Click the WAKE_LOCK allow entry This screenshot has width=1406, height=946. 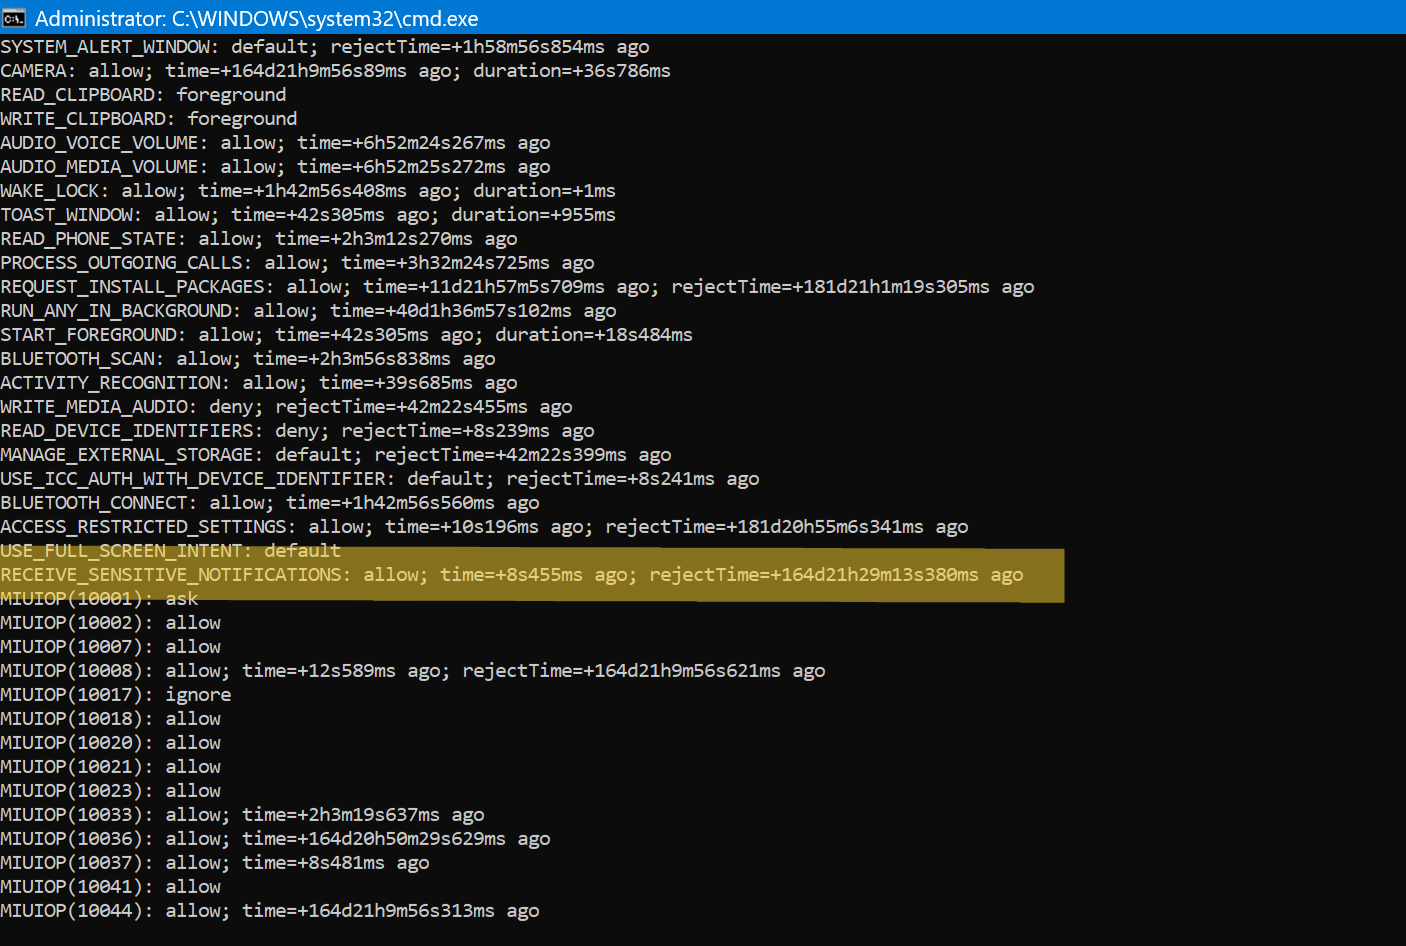click(307, 191)
